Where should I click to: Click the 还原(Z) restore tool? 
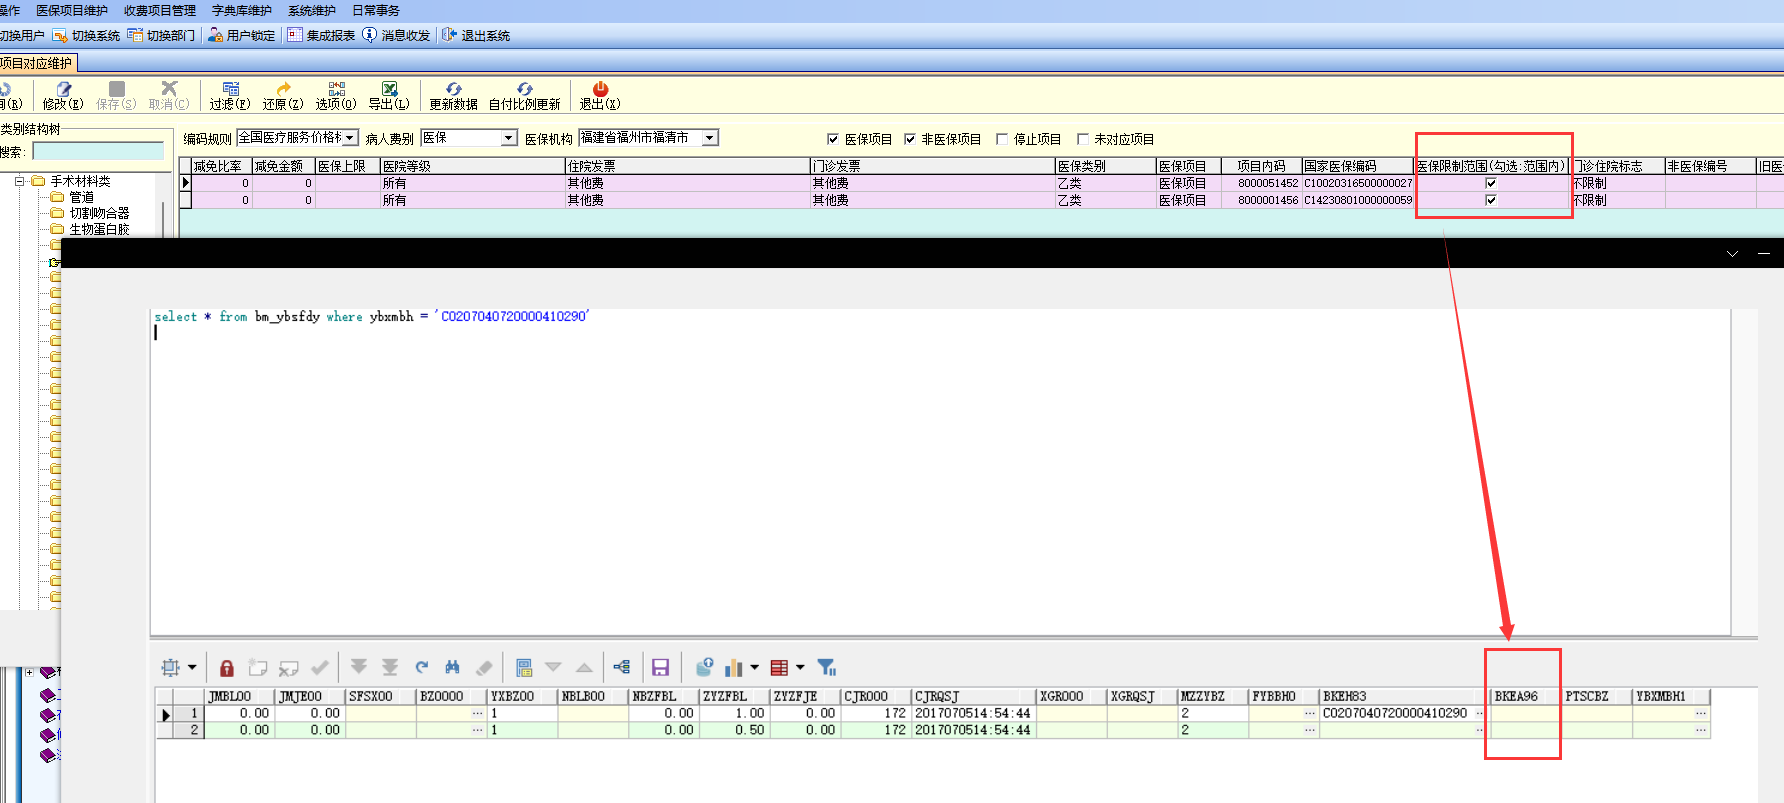click(x=283, y=96)
